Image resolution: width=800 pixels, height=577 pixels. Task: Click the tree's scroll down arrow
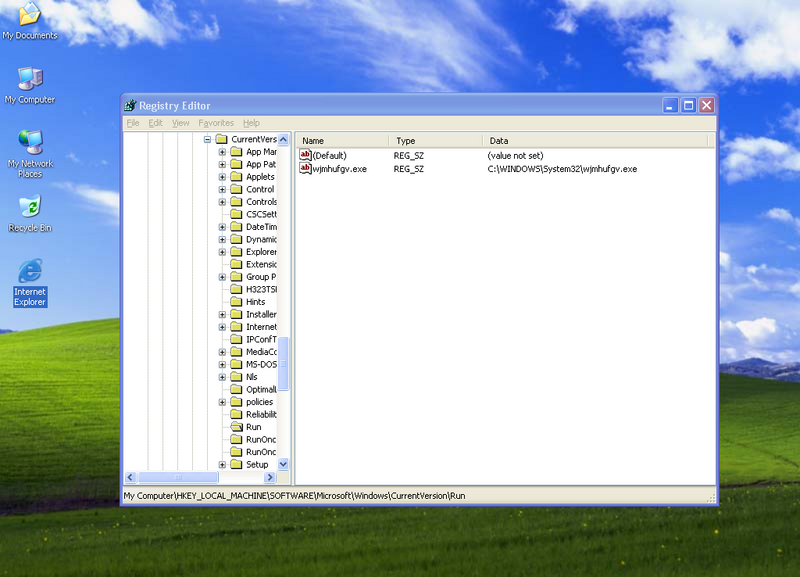click(x=283, y=464)
